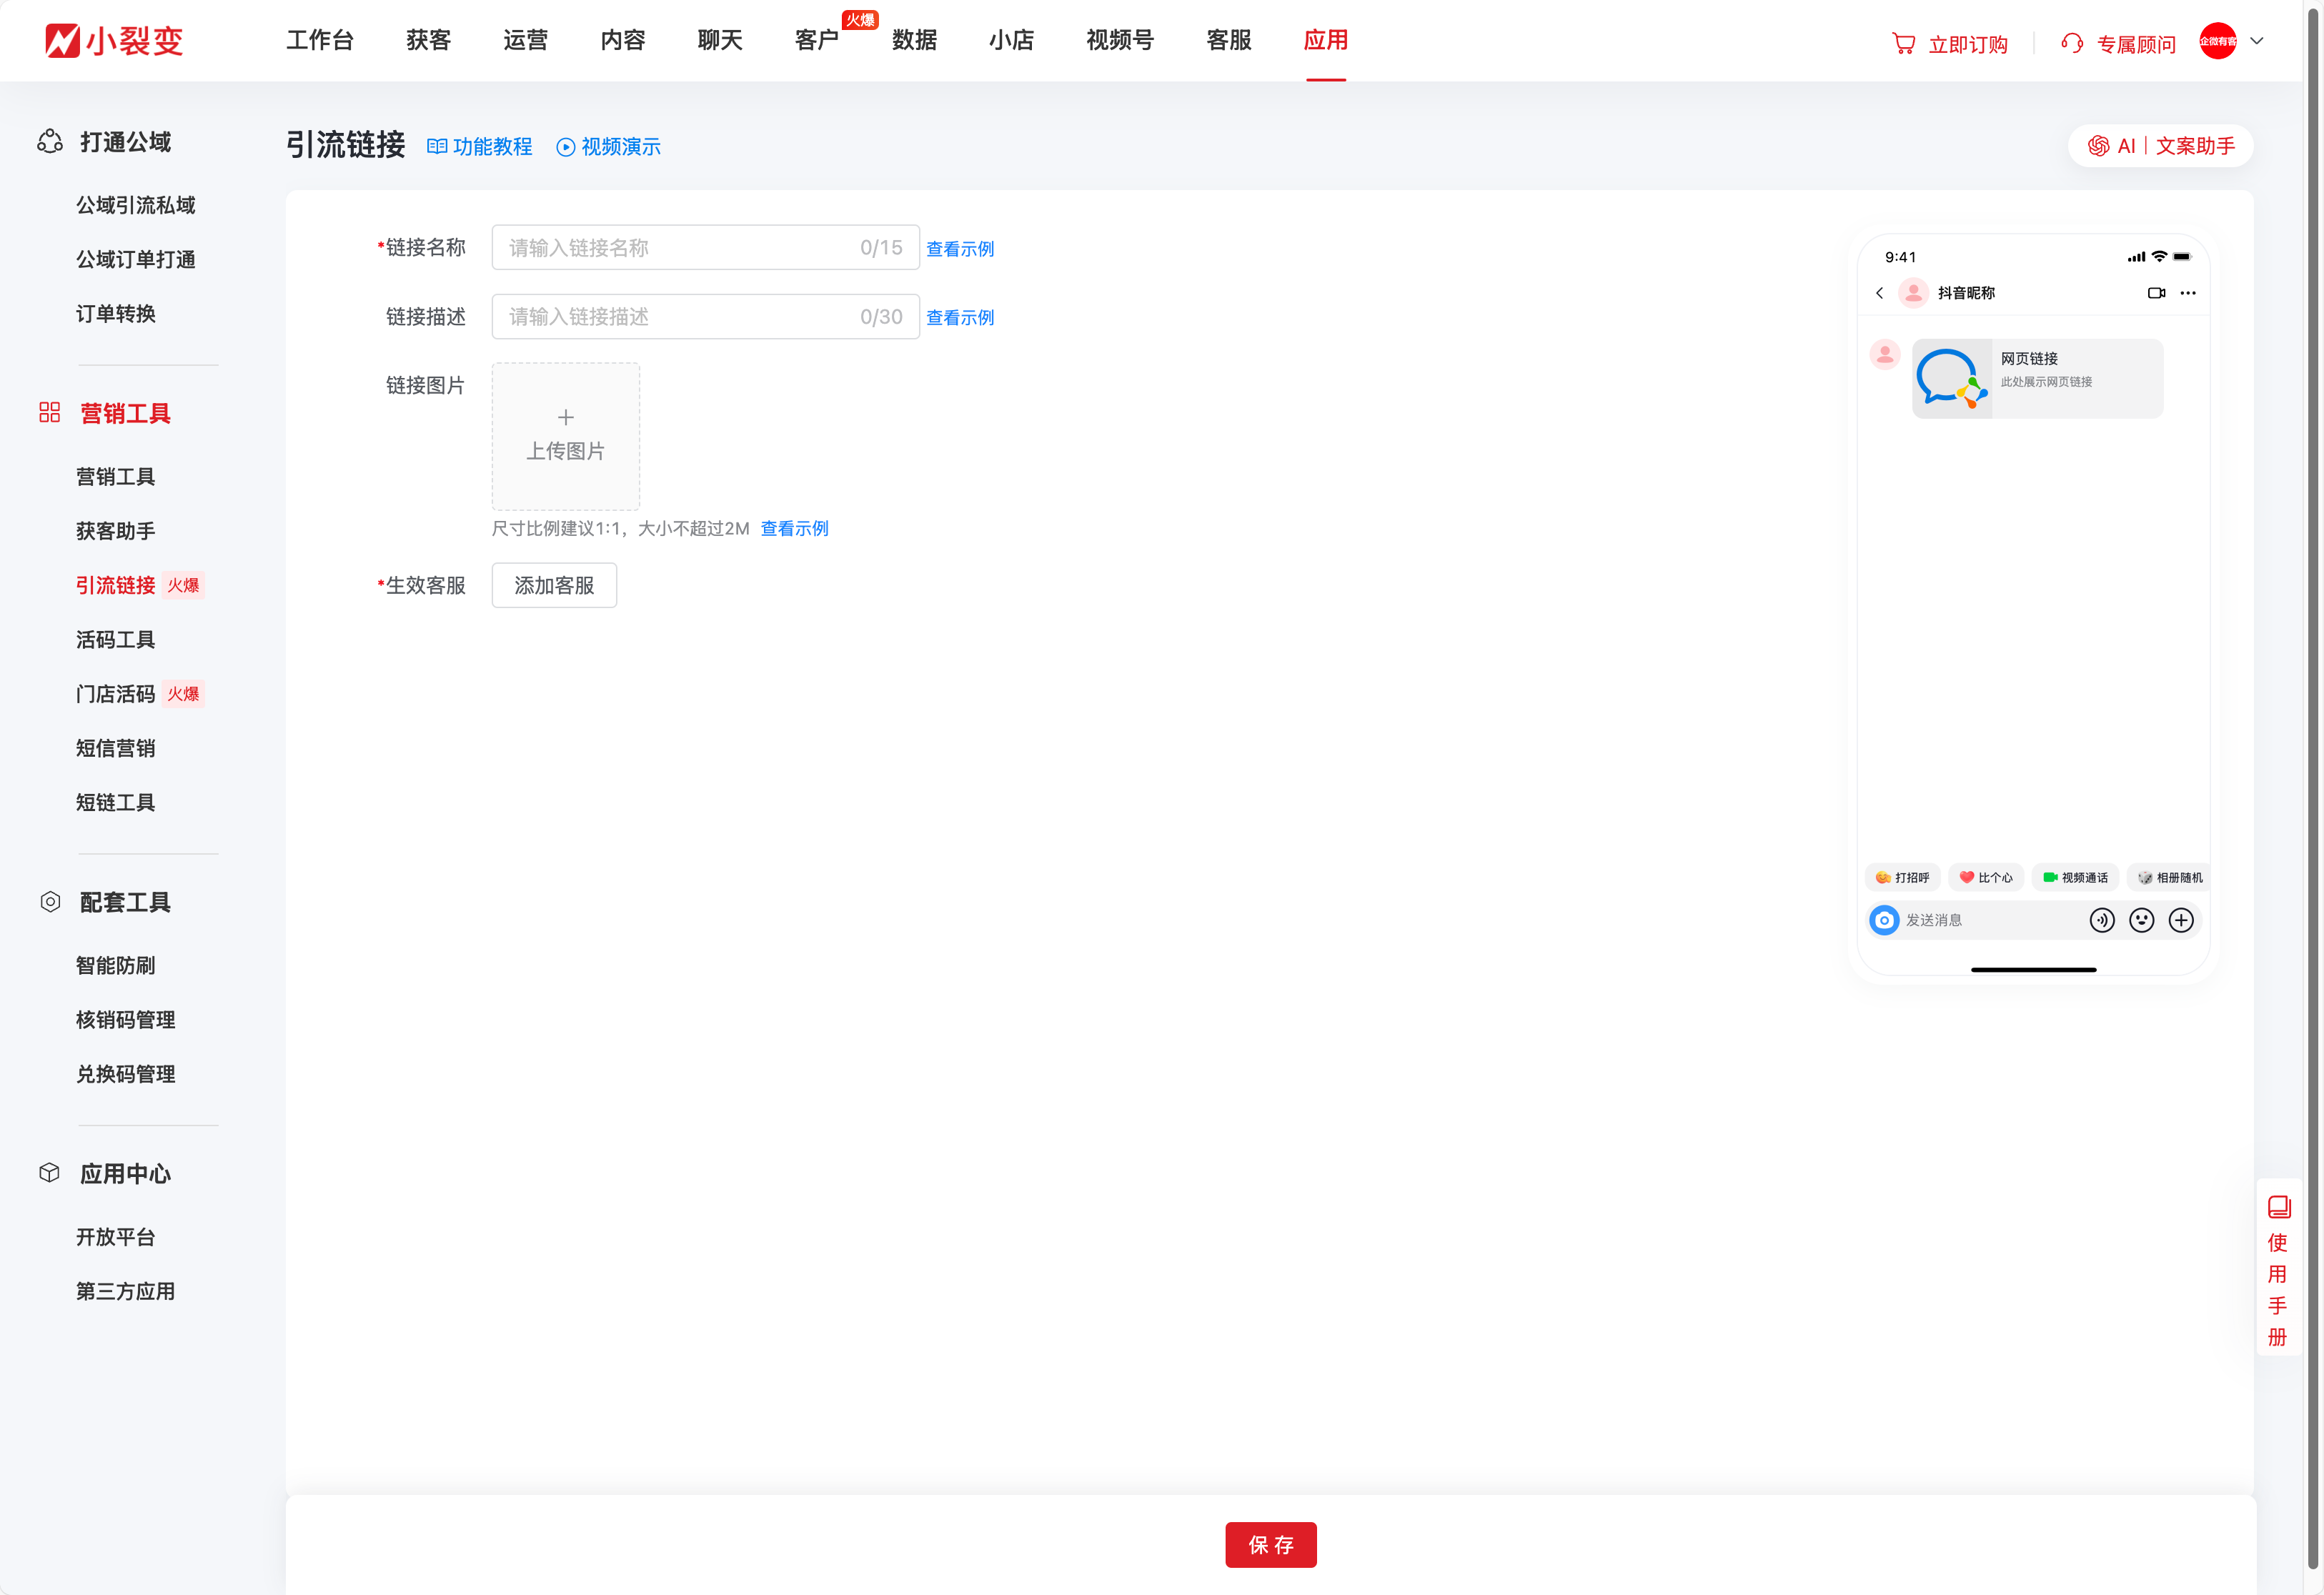Click the 打通公域 people icon in the sidebar
The image size is (2324, 1595).
50,142
